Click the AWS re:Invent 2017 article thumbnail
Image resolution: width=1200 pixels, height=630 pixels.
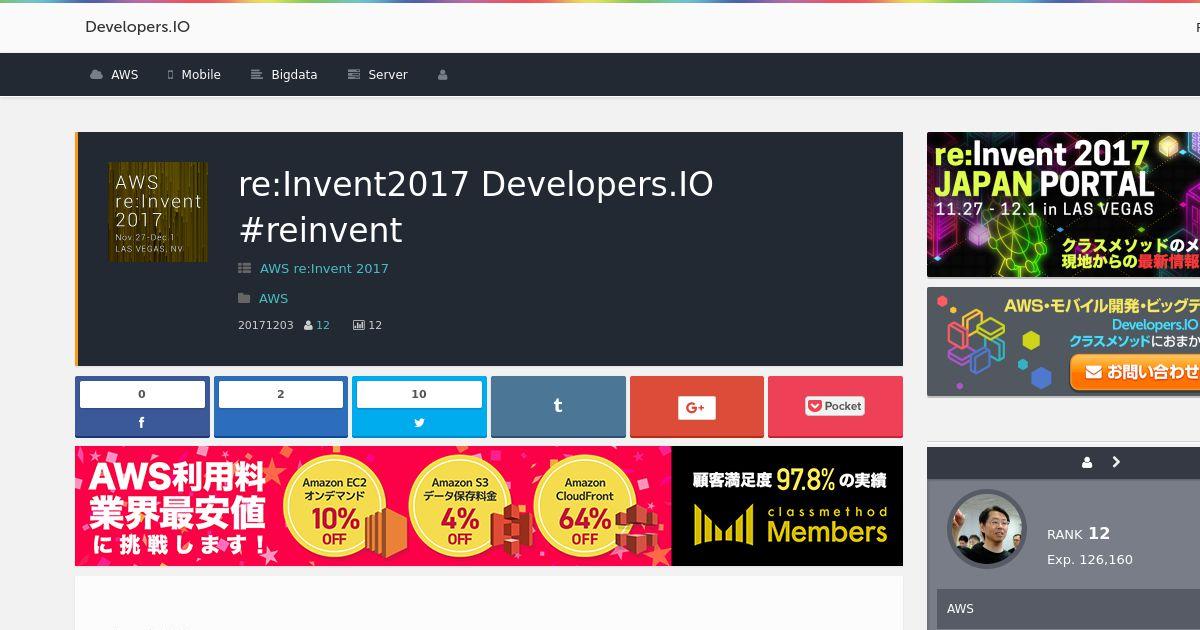click(x=158, y=212)
